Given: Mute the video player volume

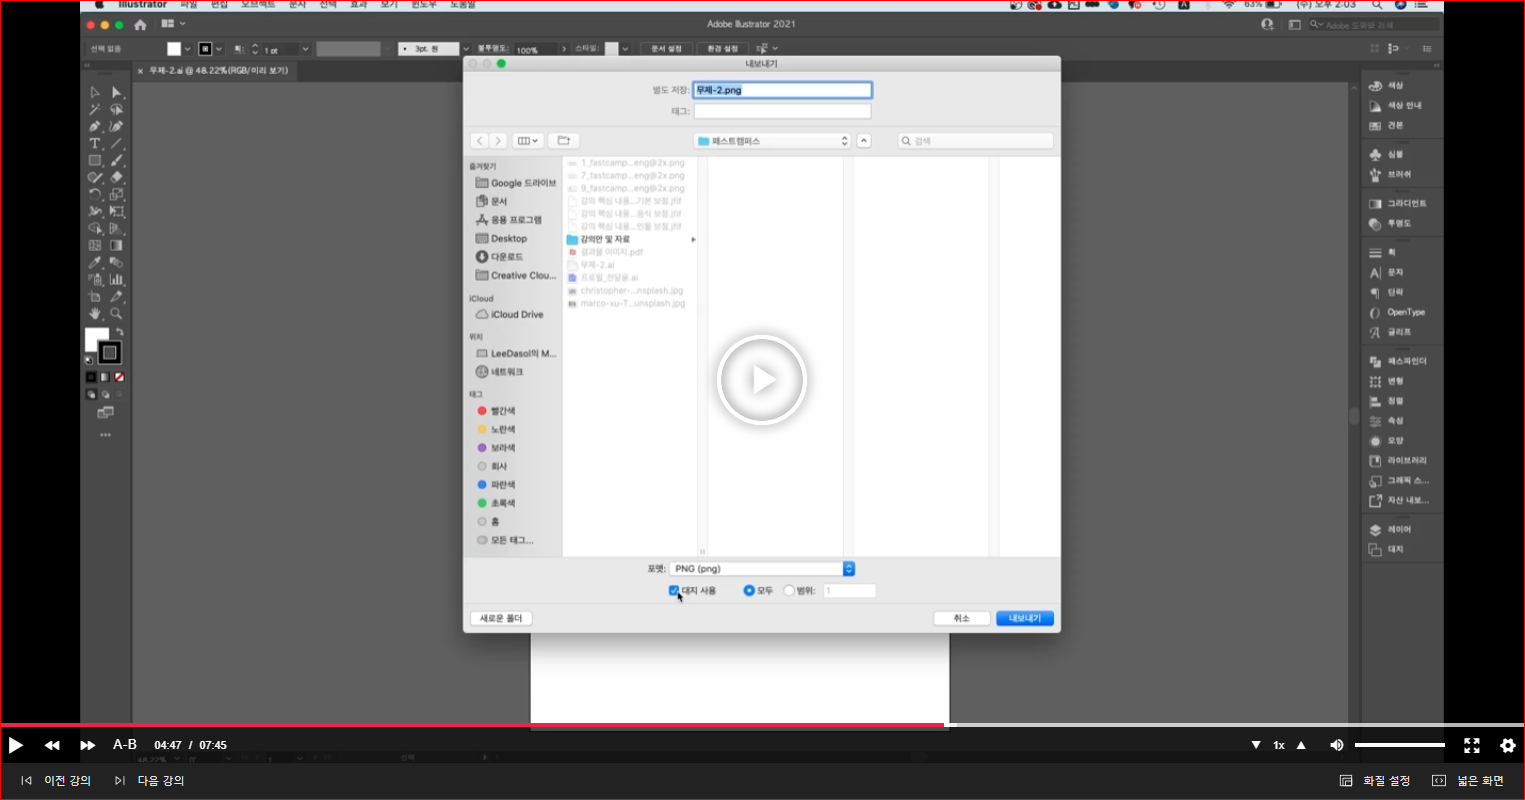Looking at the screenshot, I should tap(1336, 745).
